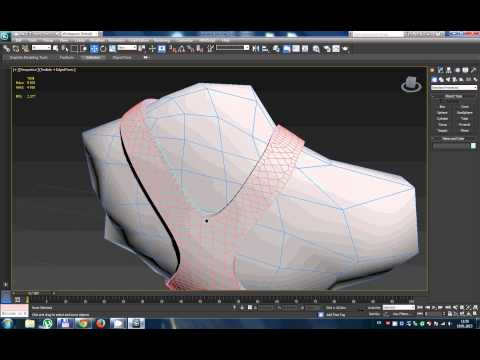Select the Select and Move tool
The width and height of the screenshot is (480, 360).
coord(94,49)
